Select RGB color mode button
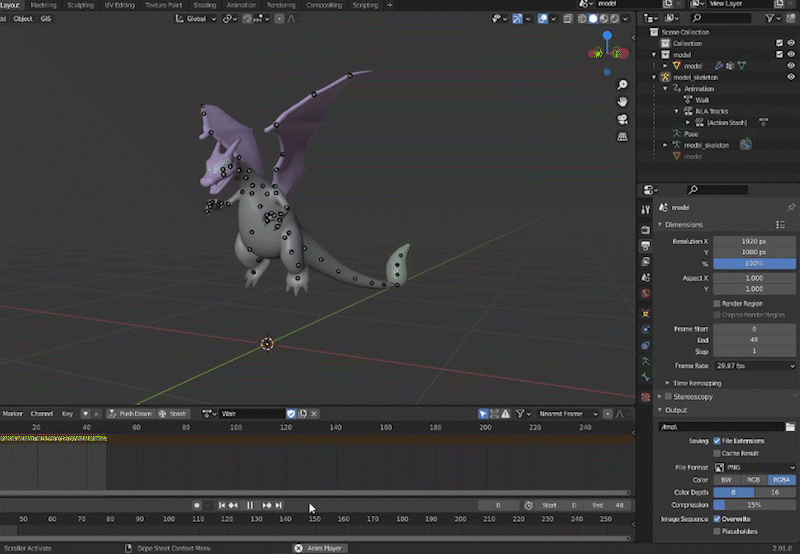This screenshot has width=800, height=554. point(754,480)
